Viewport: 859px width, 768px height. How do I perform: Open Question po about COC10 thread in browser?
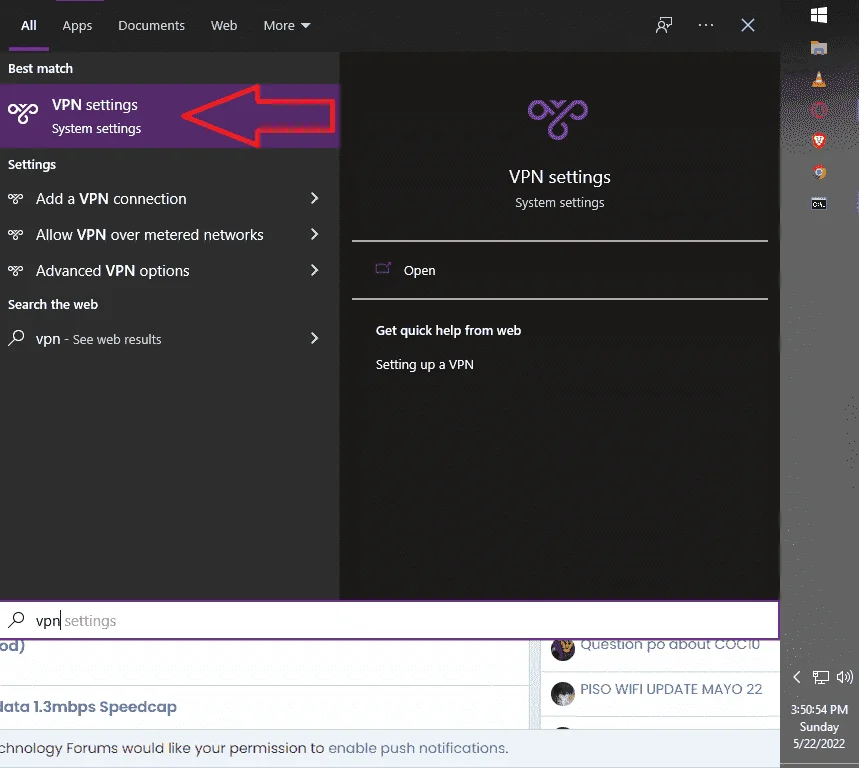click(670, 645)
